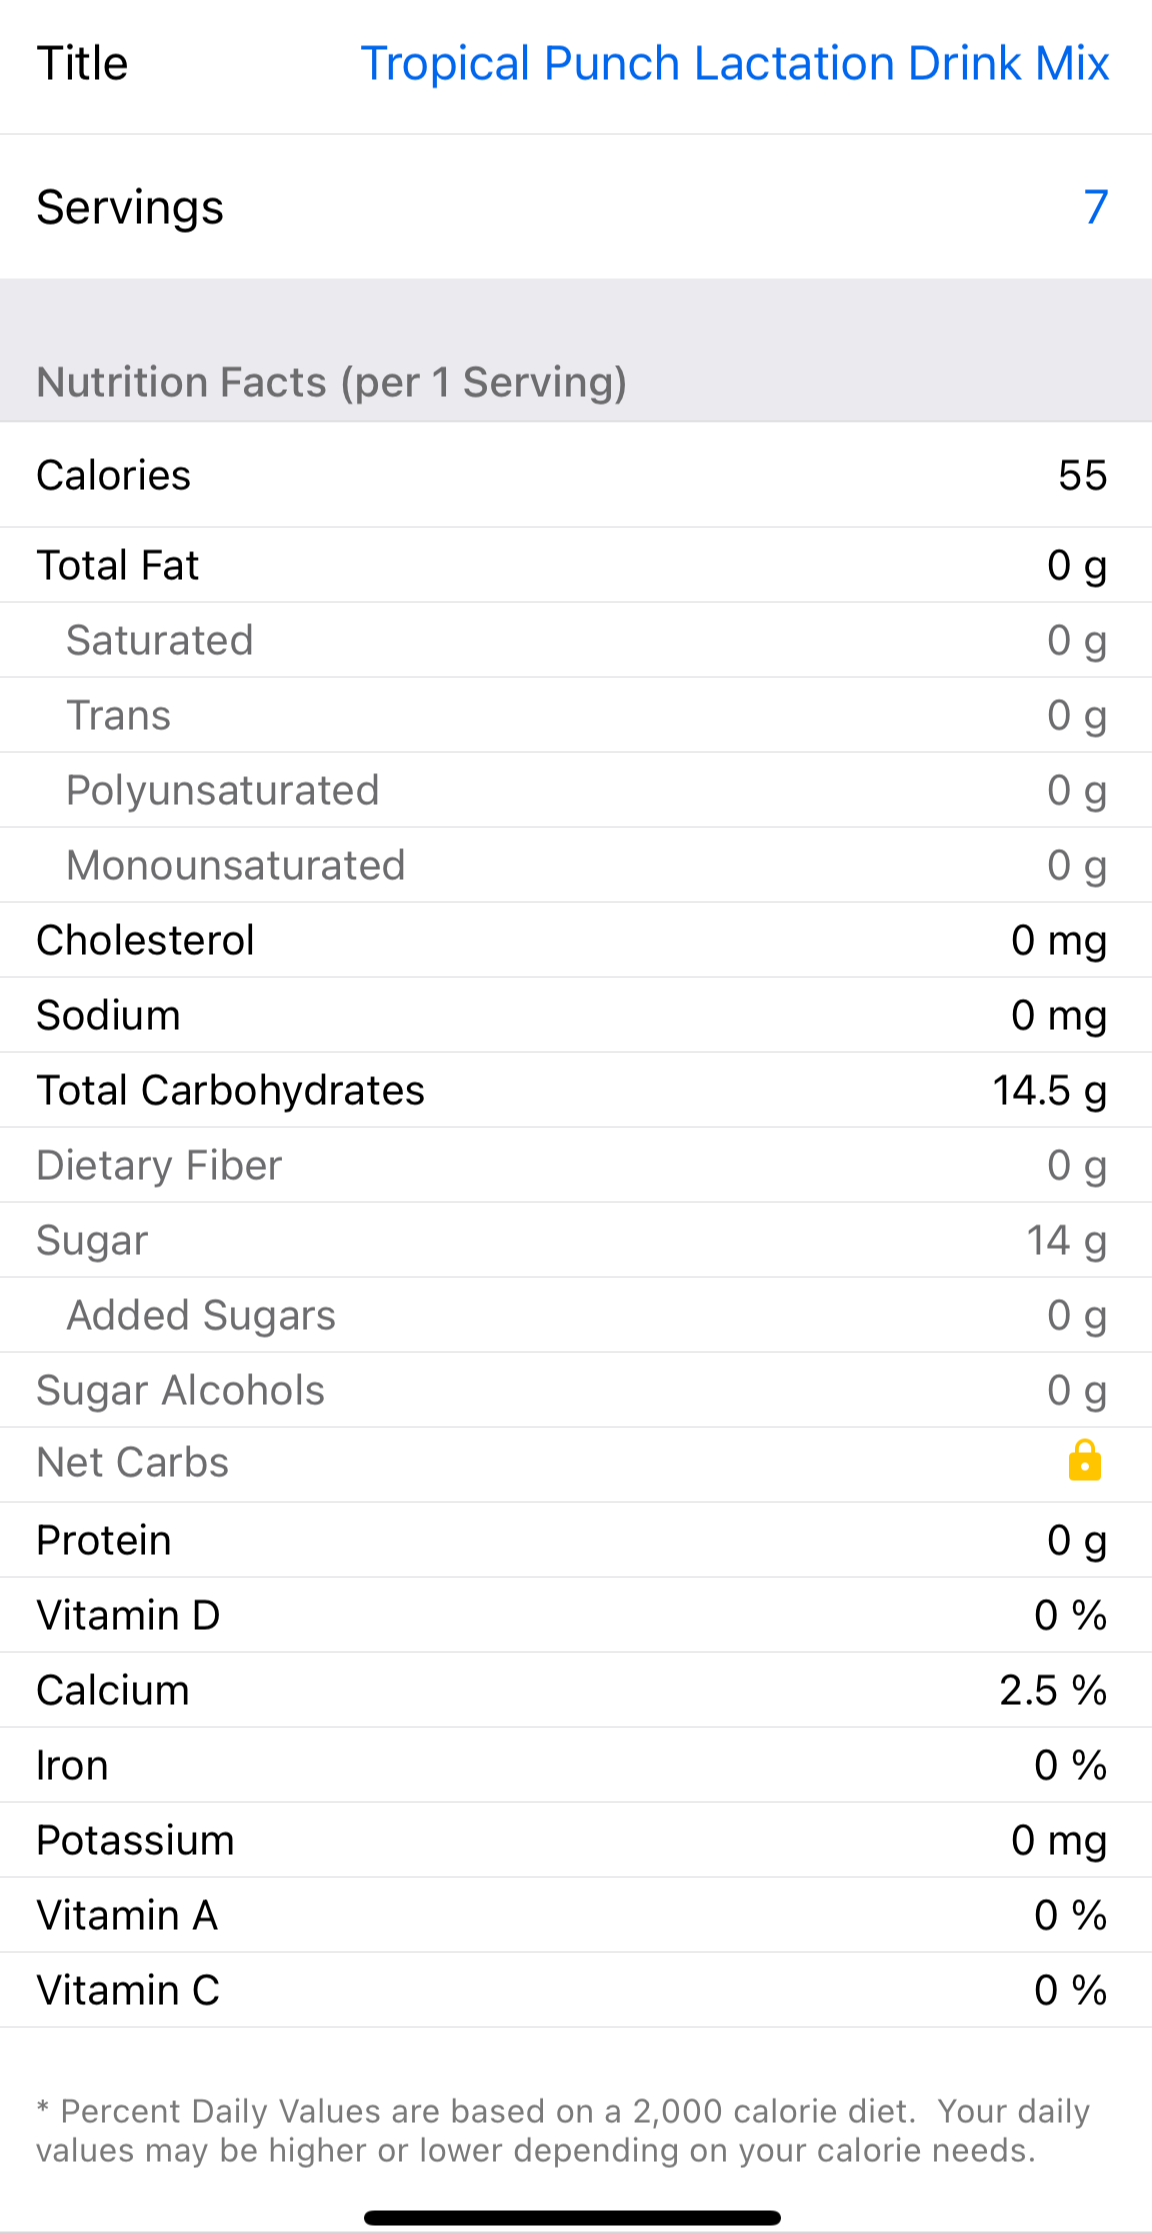The image size is (1152, 2233).
Task: Select the Sugar Alcohols row
Action: tap(576, 1390)
